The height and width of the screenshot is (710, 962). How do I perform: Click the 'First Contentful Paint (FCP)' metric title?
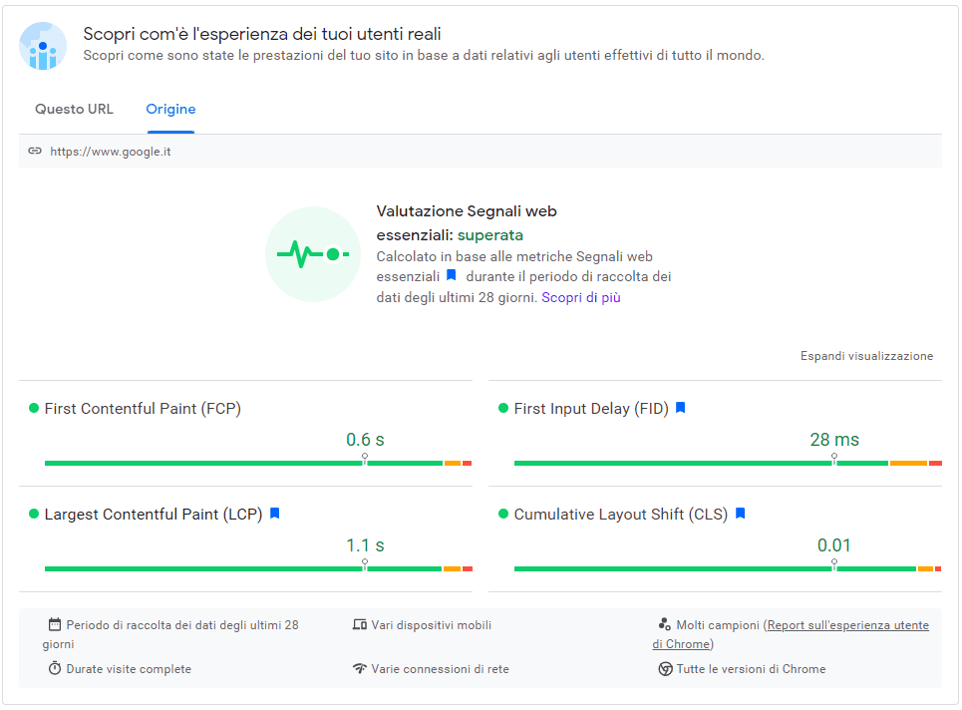(x=143, y=409)
